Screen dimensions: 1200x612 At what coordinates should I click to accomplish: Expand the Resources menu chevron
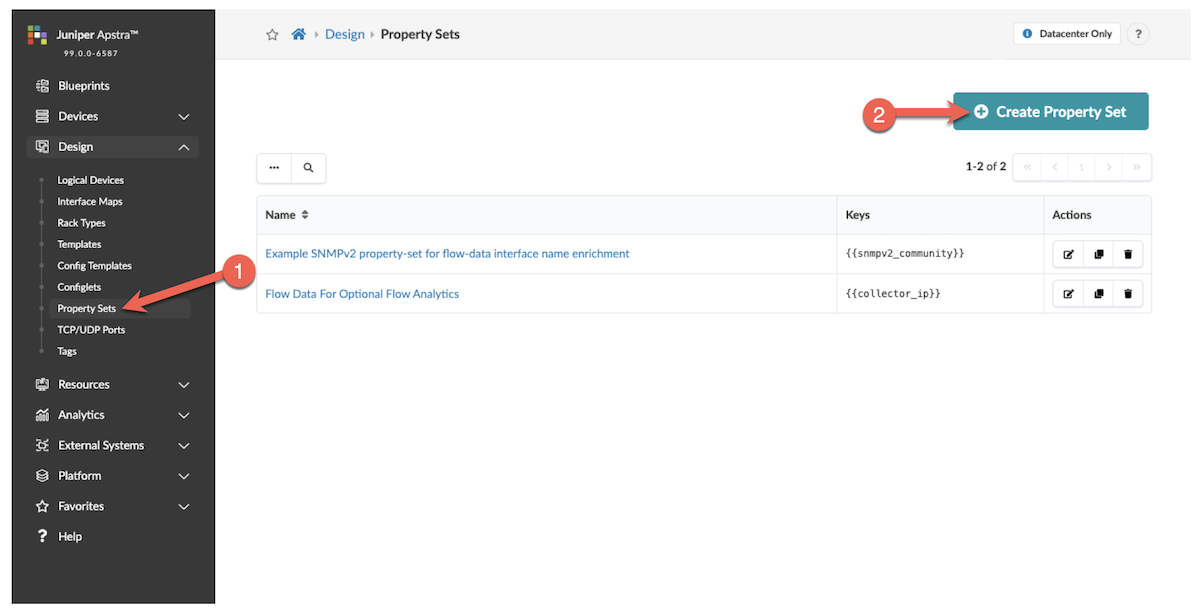184,385
